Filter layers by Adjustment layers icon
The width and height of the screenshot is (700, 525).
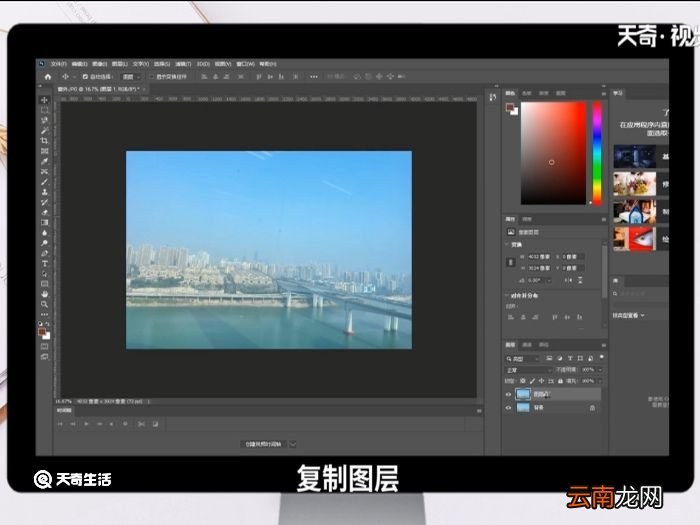(x=560, y=358)
